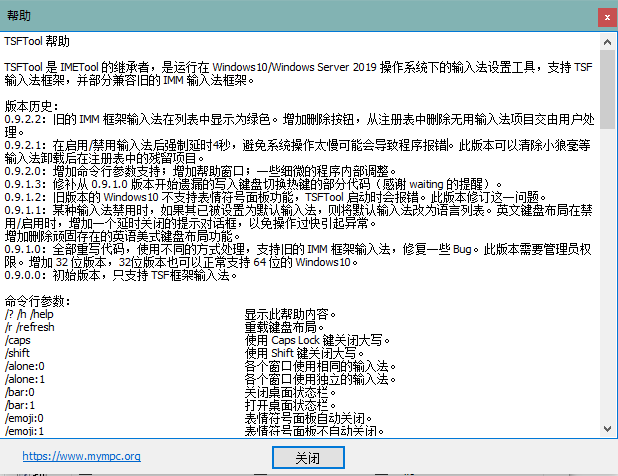The width and height of the screenshot is (618, 476).
Task: Click the "/caps" parameter text
Action: (19, 340)
